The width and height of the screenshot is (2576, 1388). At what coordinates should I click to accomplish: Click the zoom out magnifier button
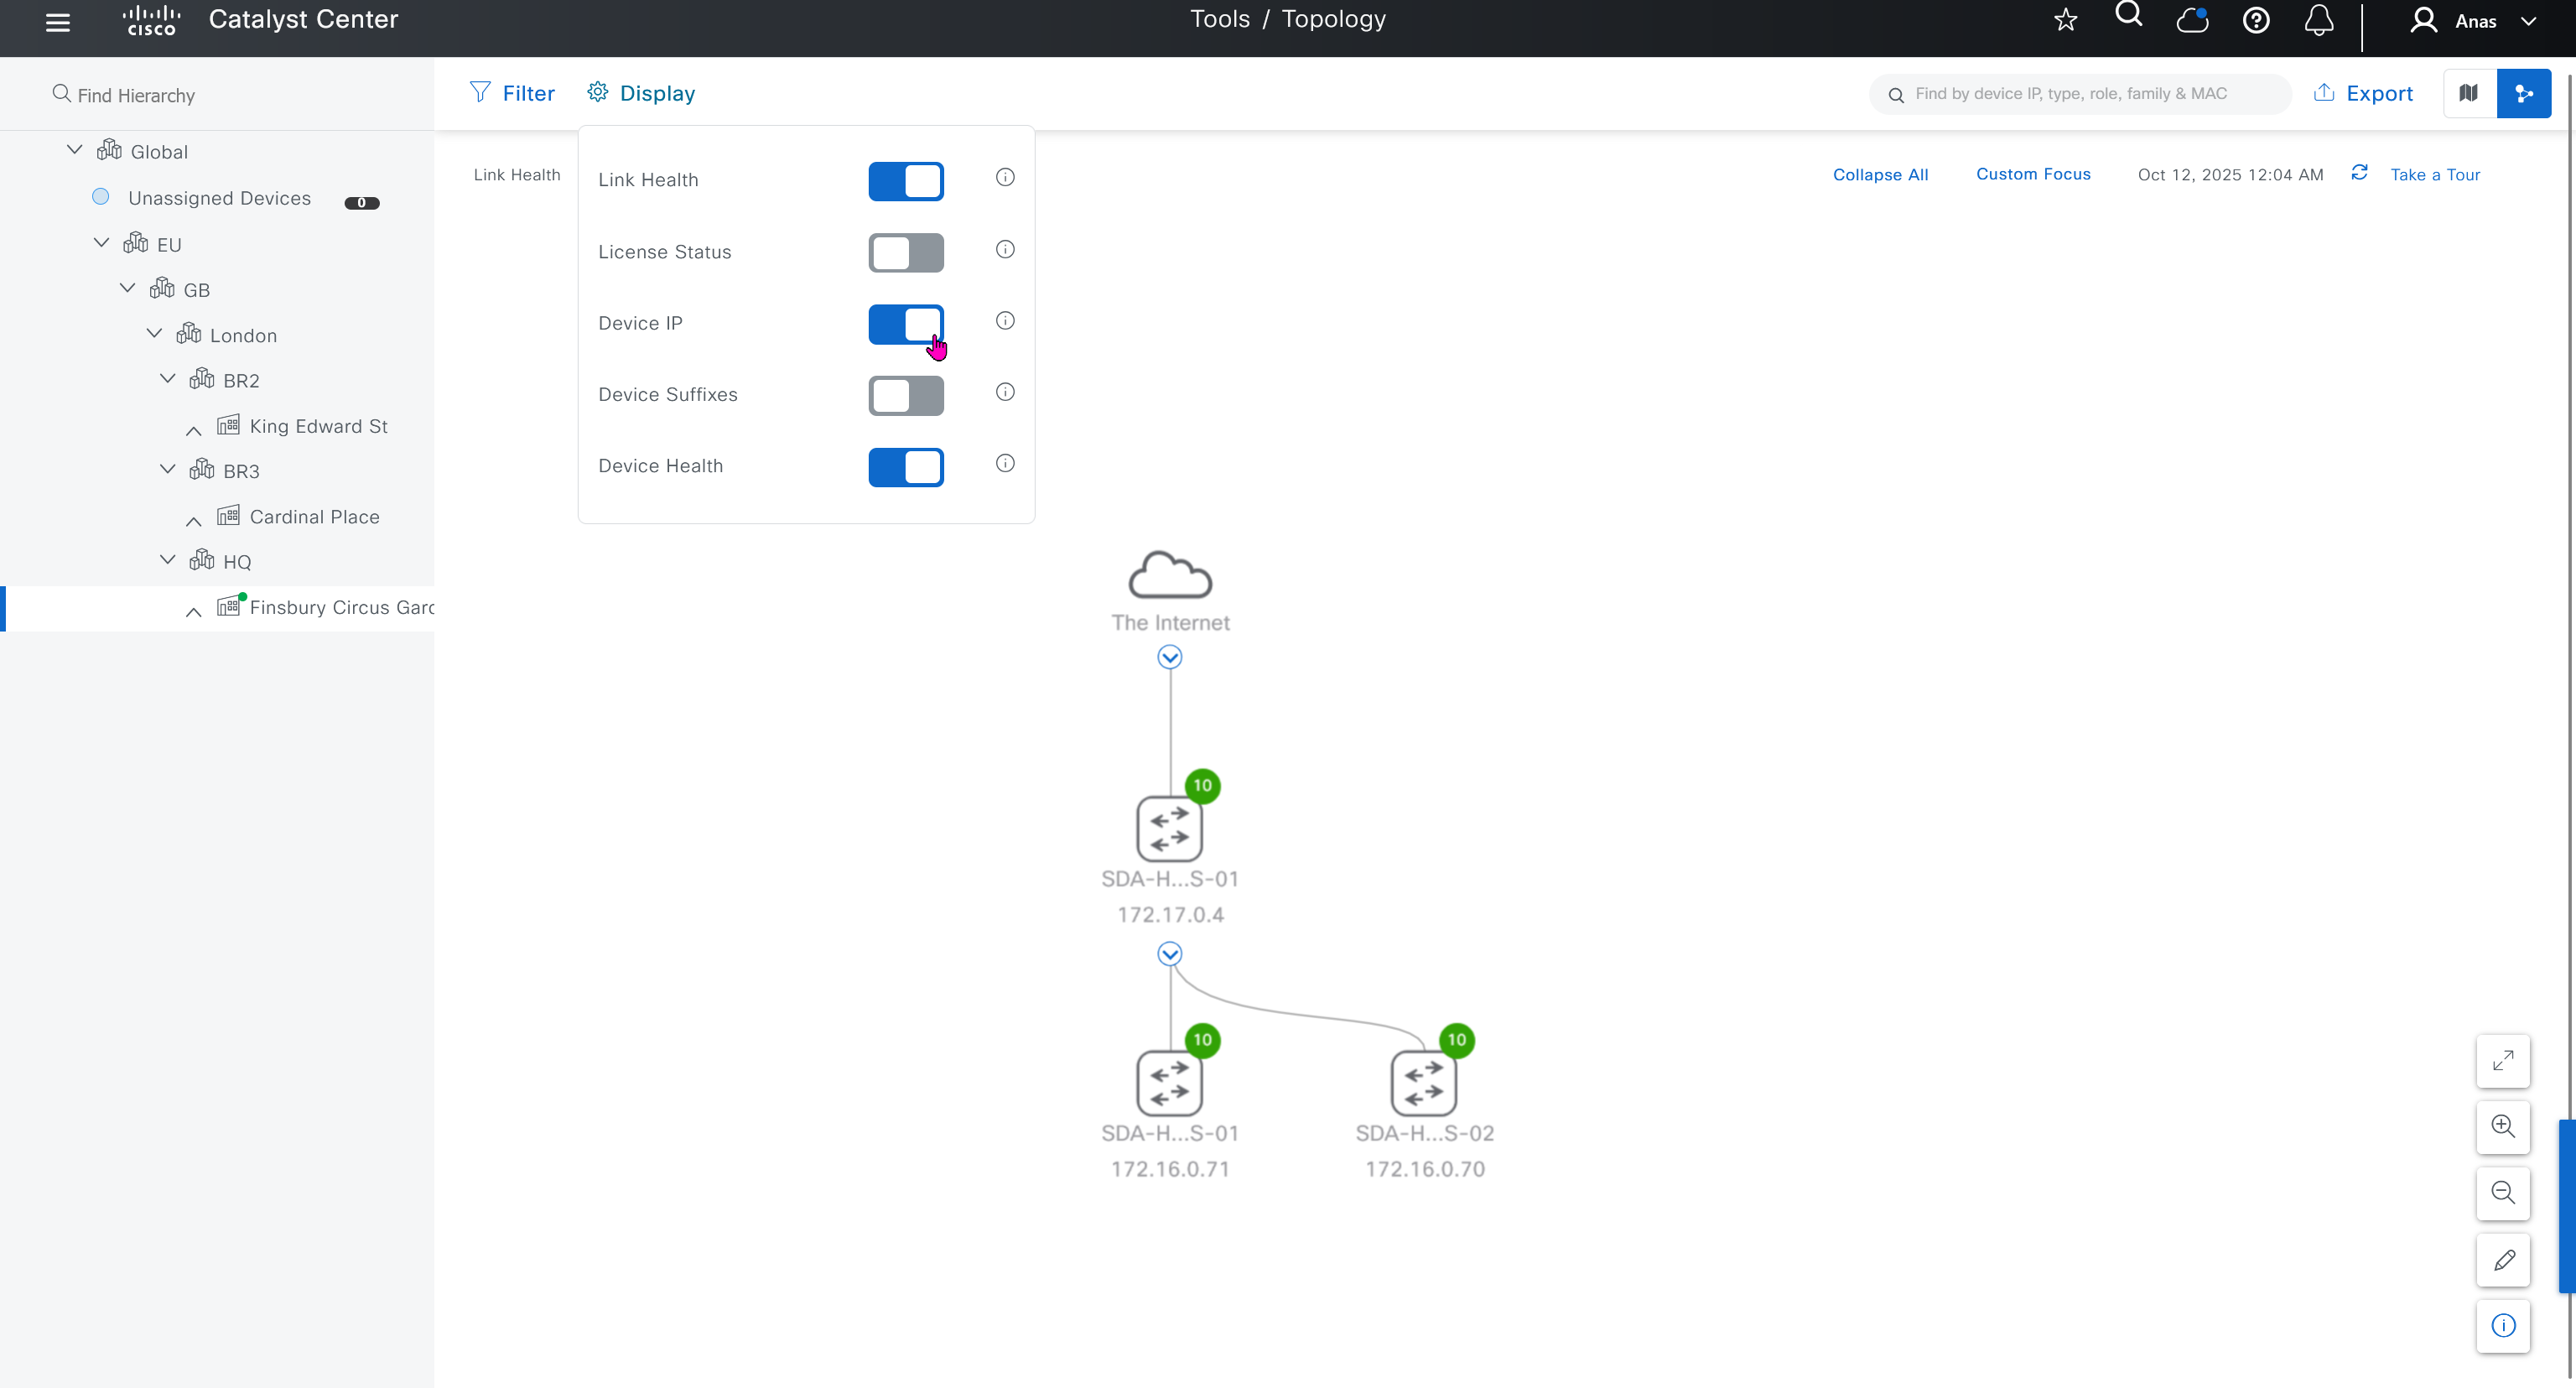(x=2503, y=1192)
